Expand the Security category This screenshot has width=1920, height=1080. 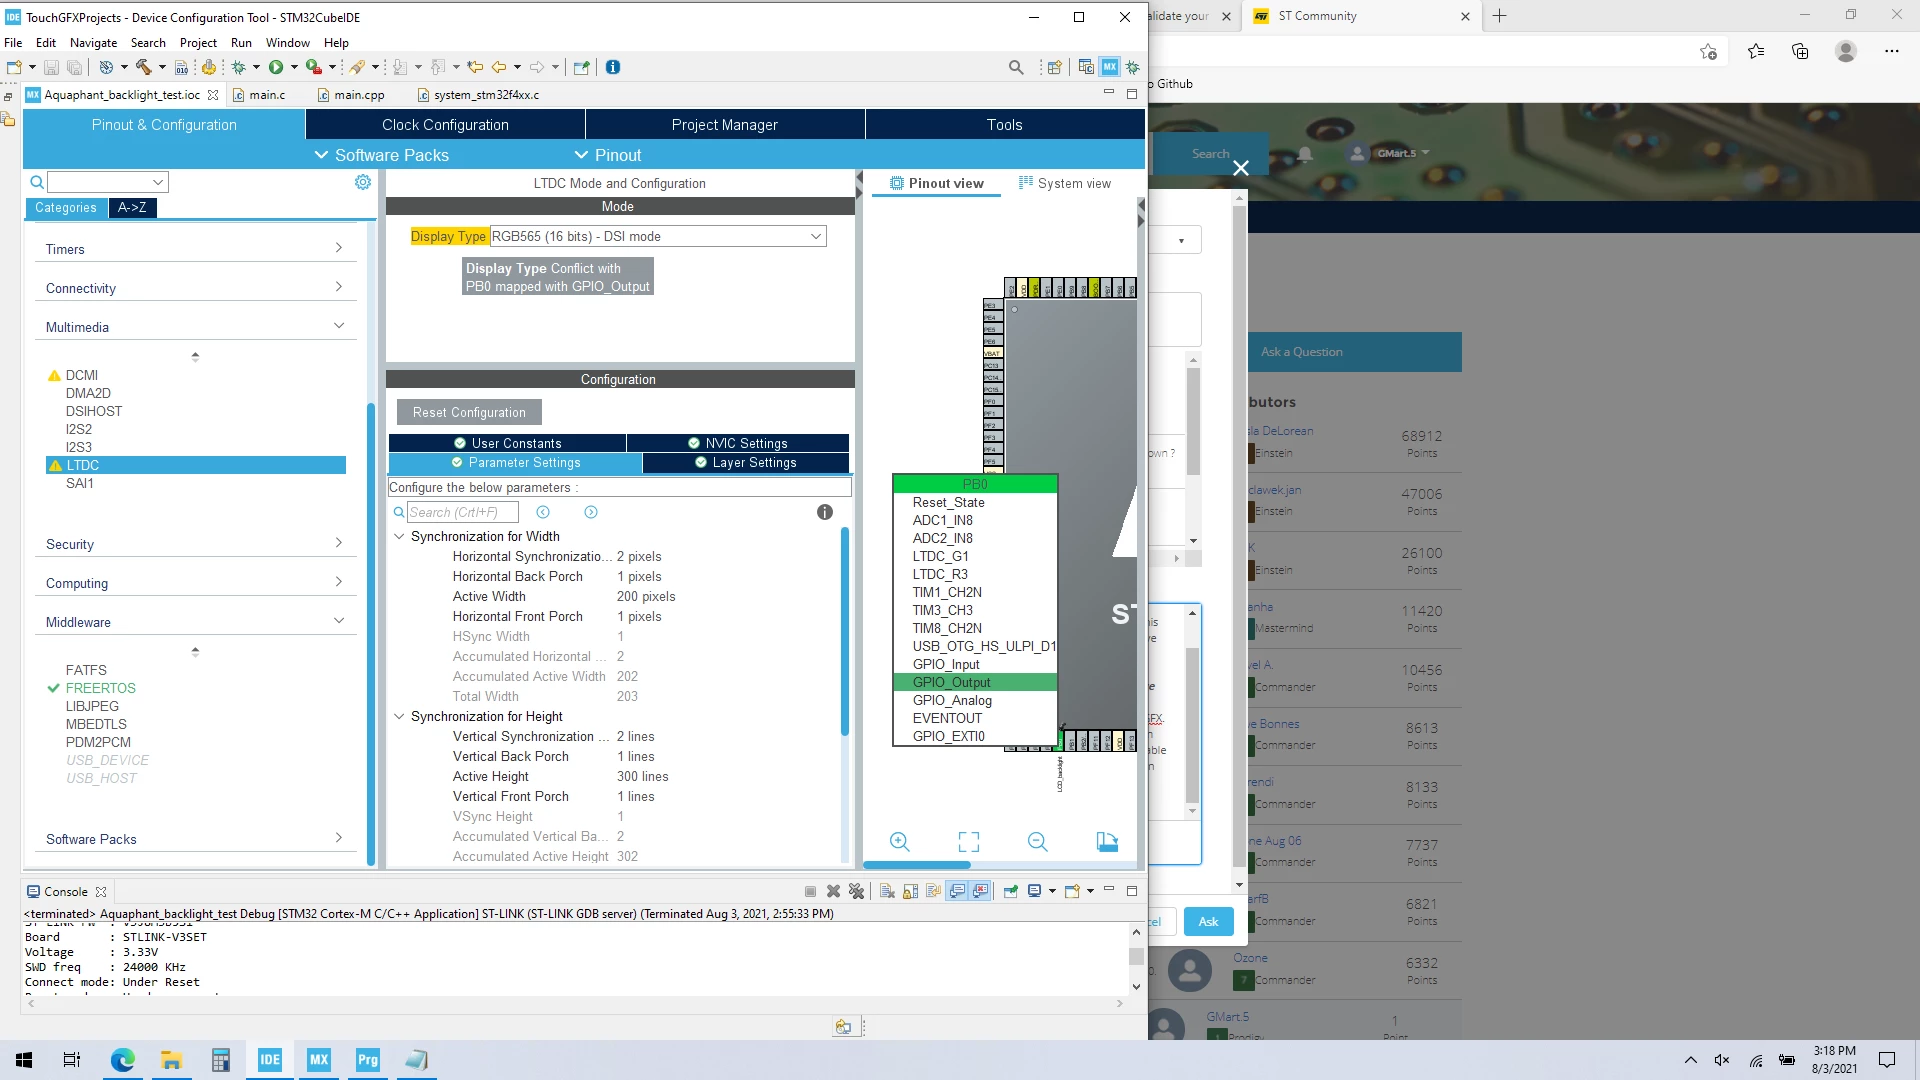pos(195,544)
